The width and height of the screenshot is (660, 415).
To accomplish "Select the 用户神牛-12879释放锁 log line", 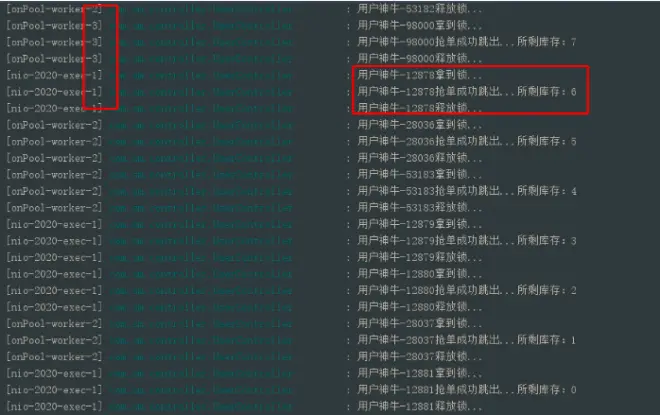I will [x=420, y=257].
